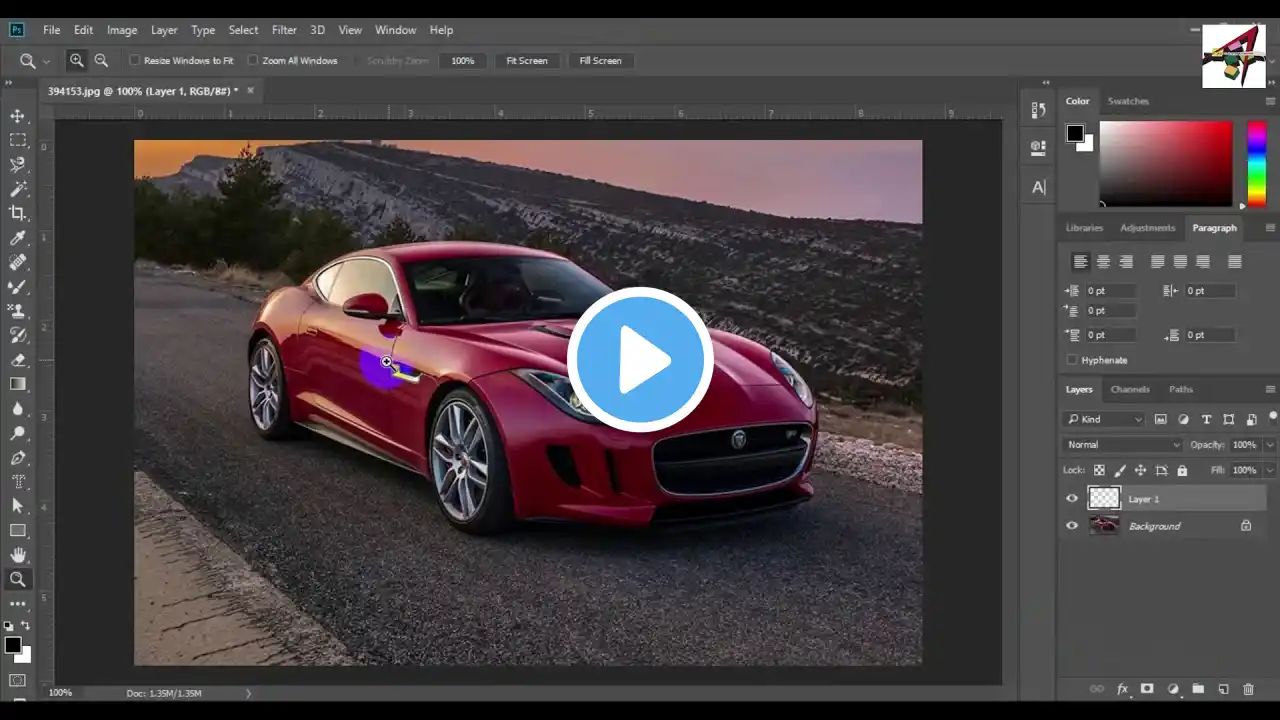Select the Hand tool

coord(18,555)
